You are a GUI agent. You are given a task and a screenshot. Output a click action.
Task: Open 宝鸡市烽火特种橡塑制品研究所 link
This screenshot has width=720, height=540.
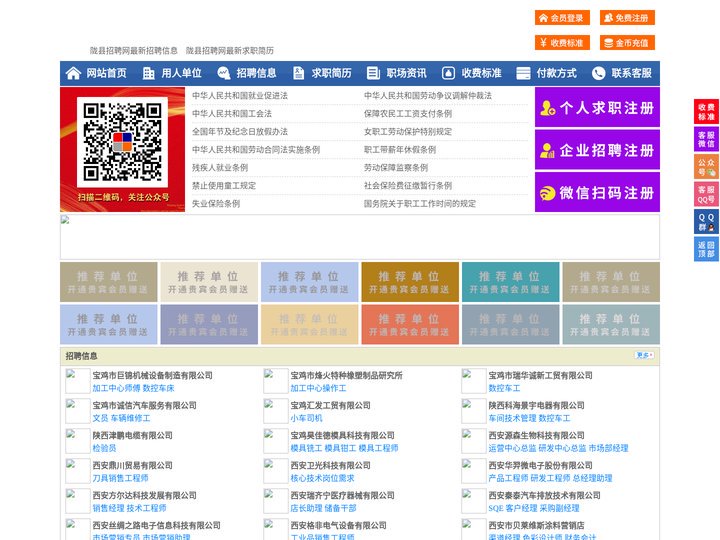[346, 375]
